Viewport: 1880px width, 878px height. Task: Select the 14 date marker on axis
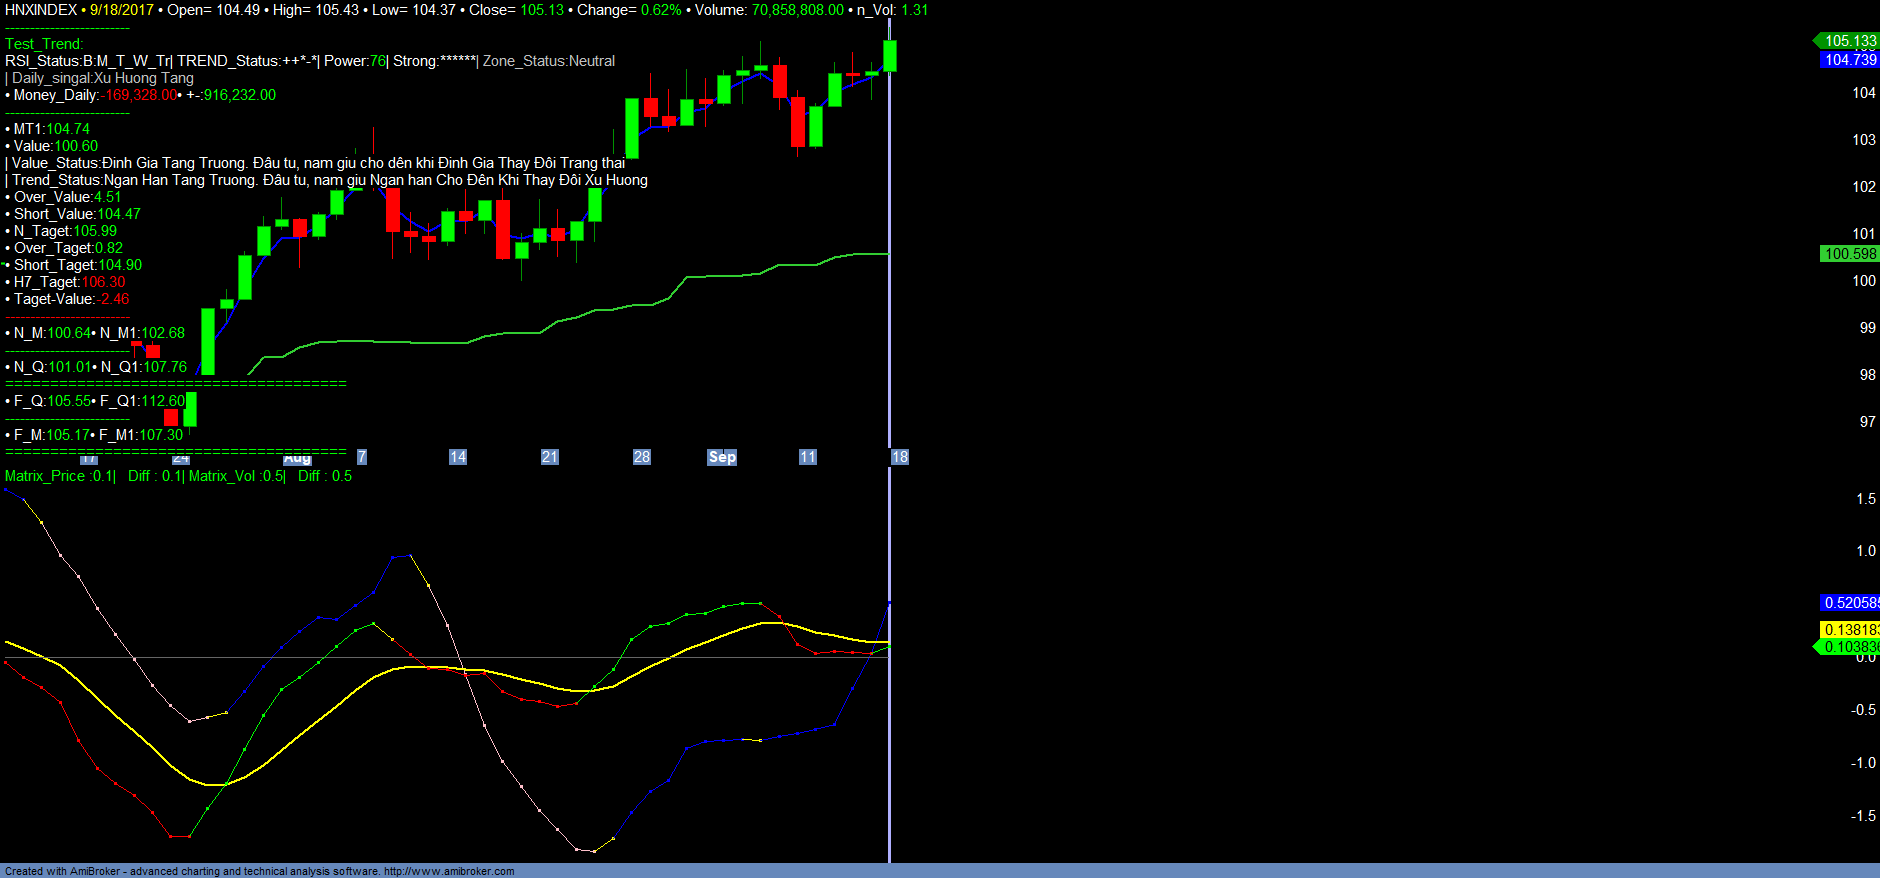click(x=458, y=457)
